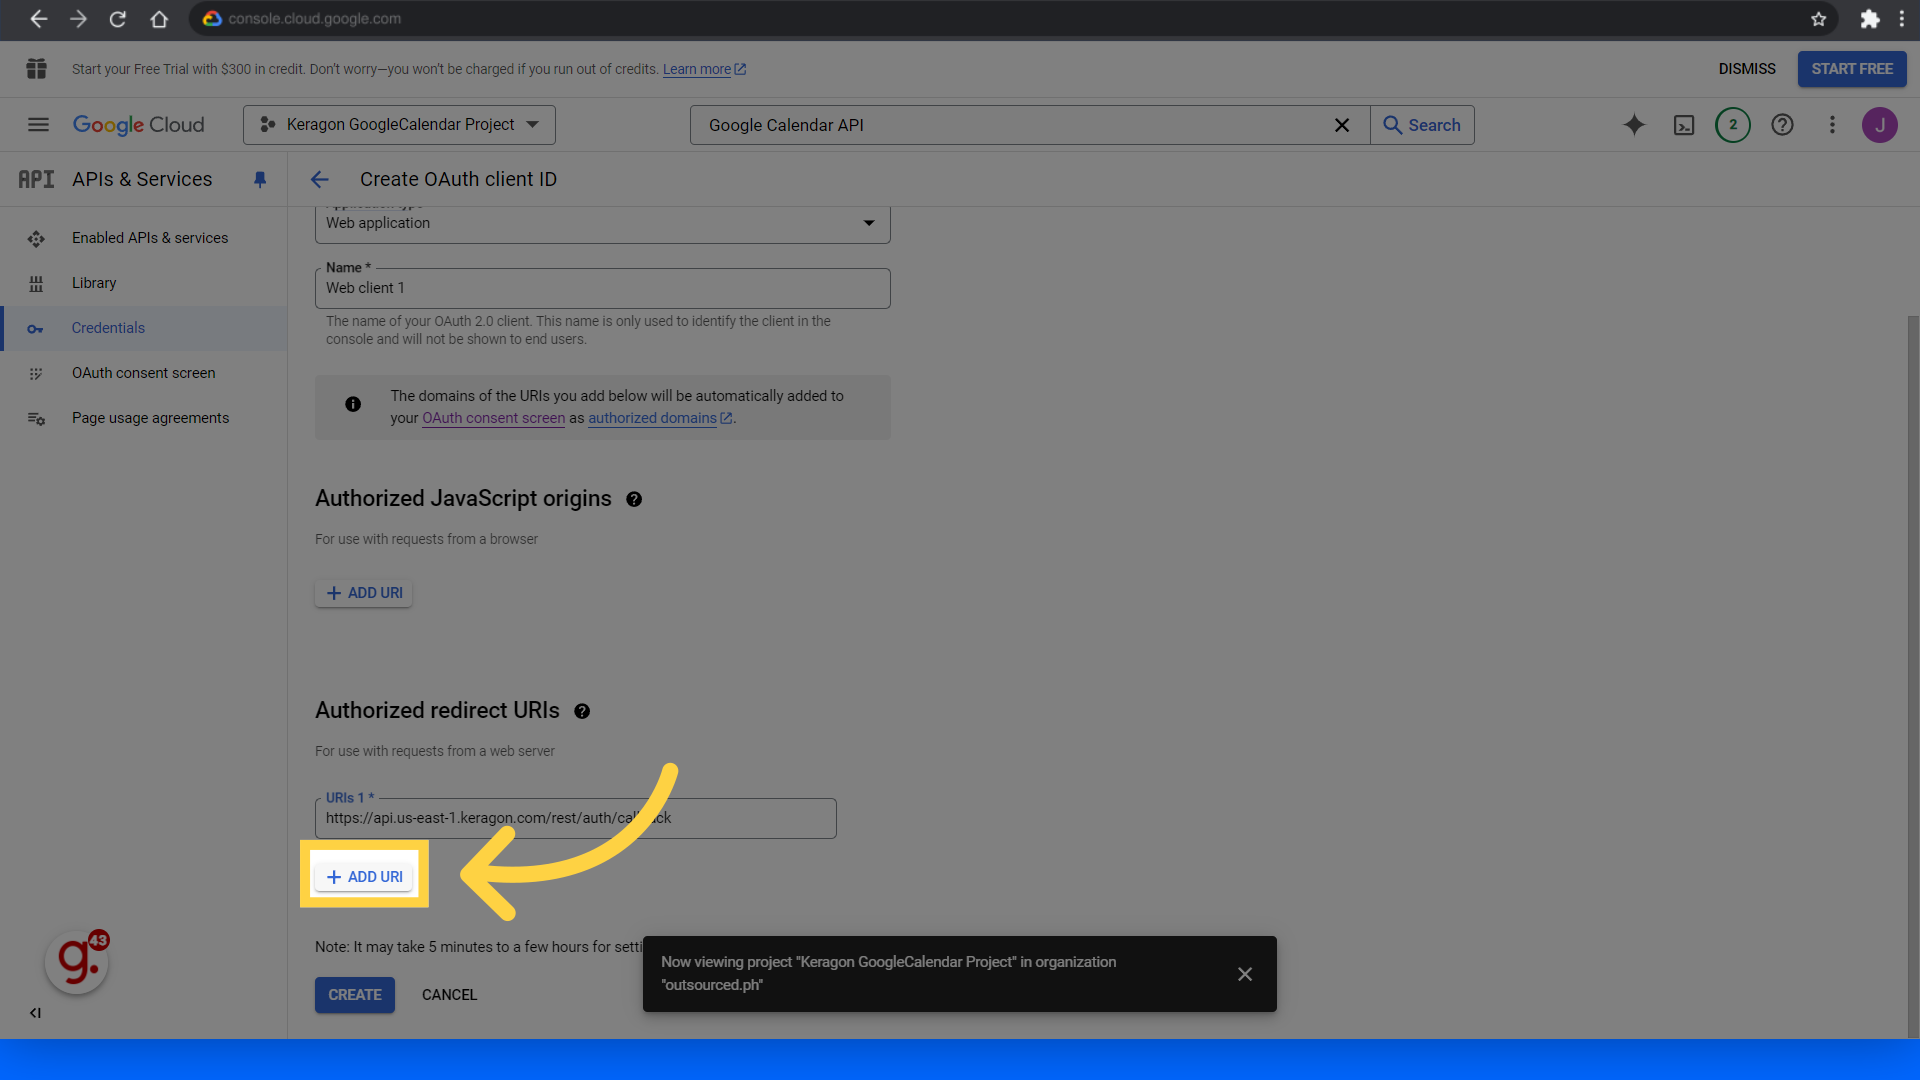Add URI under Authorized redirect URIs
1920x1080 pixels.
(x=364, y=877)
